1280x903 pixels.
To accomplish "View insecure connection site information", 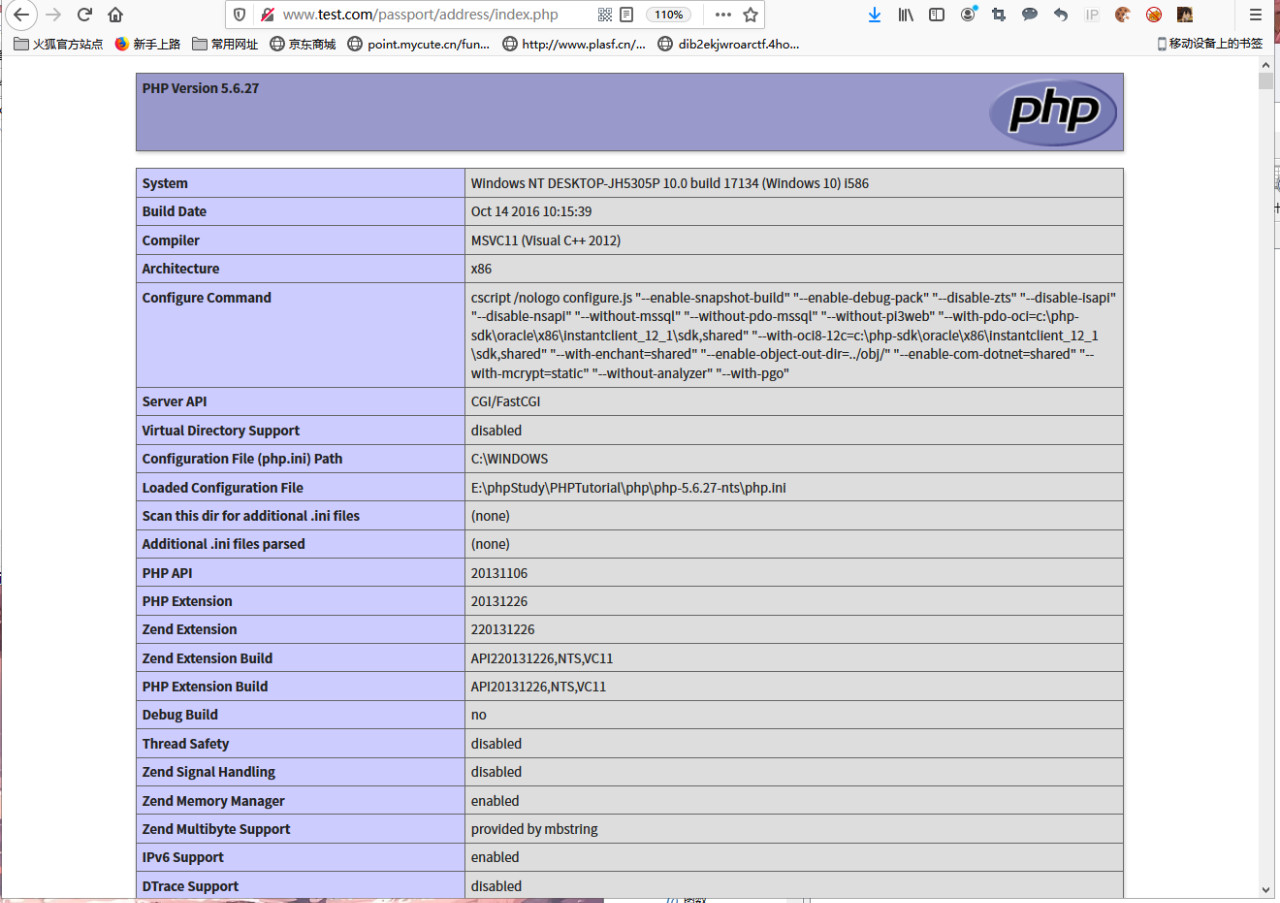I will click(266, 15).
